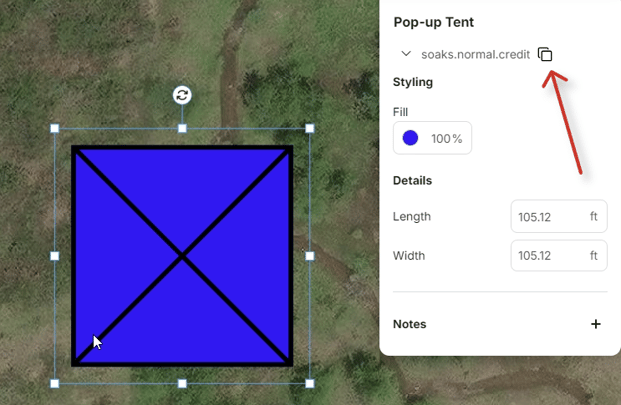The width and height of the screenshot is (621, 405).
Task: Click the bottom-right corner resize handle
Action: coord(310,383)
